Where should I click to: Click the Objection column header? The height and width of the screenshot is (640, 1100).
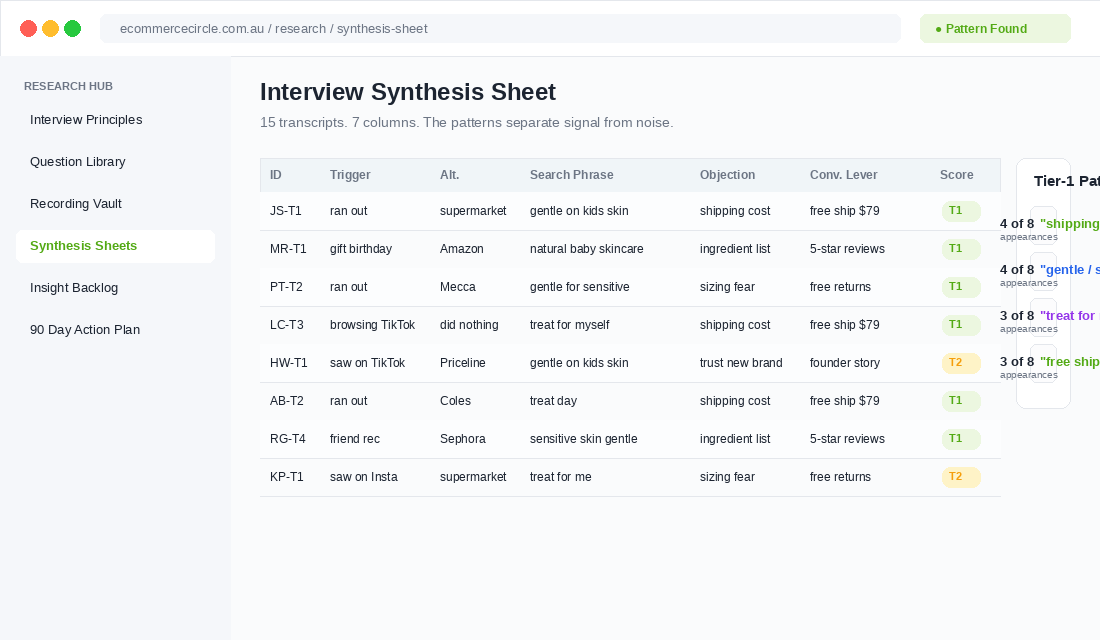[727, 175]
